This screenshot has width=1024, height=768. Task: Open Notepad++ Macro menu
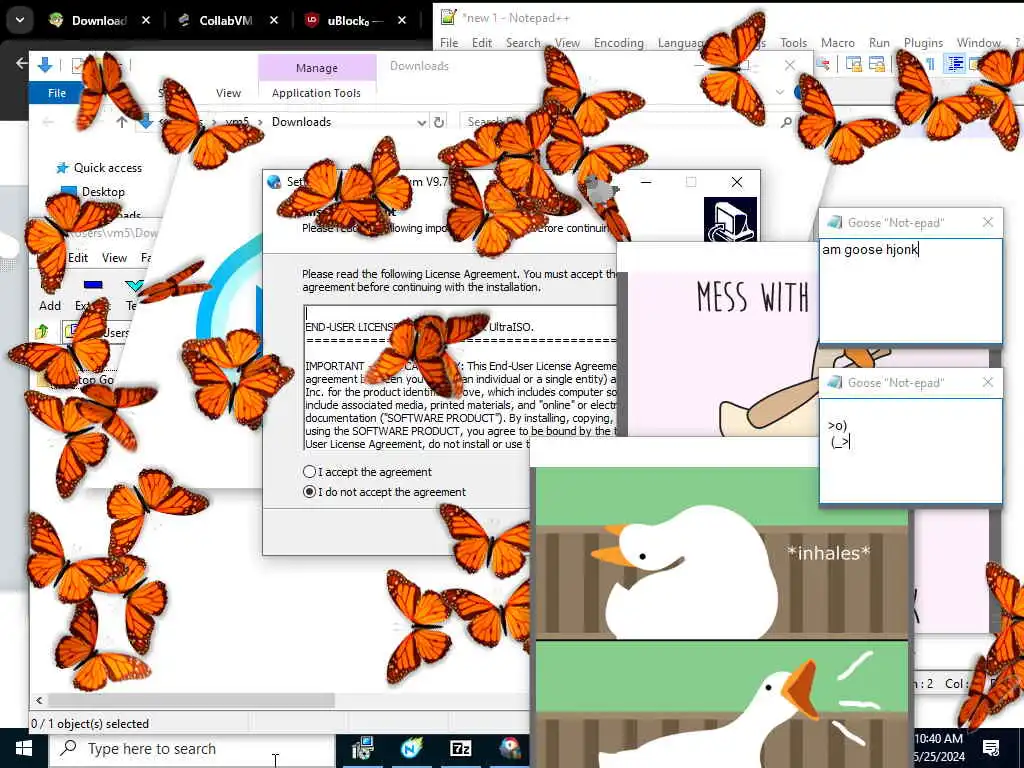tap(837, 42)
